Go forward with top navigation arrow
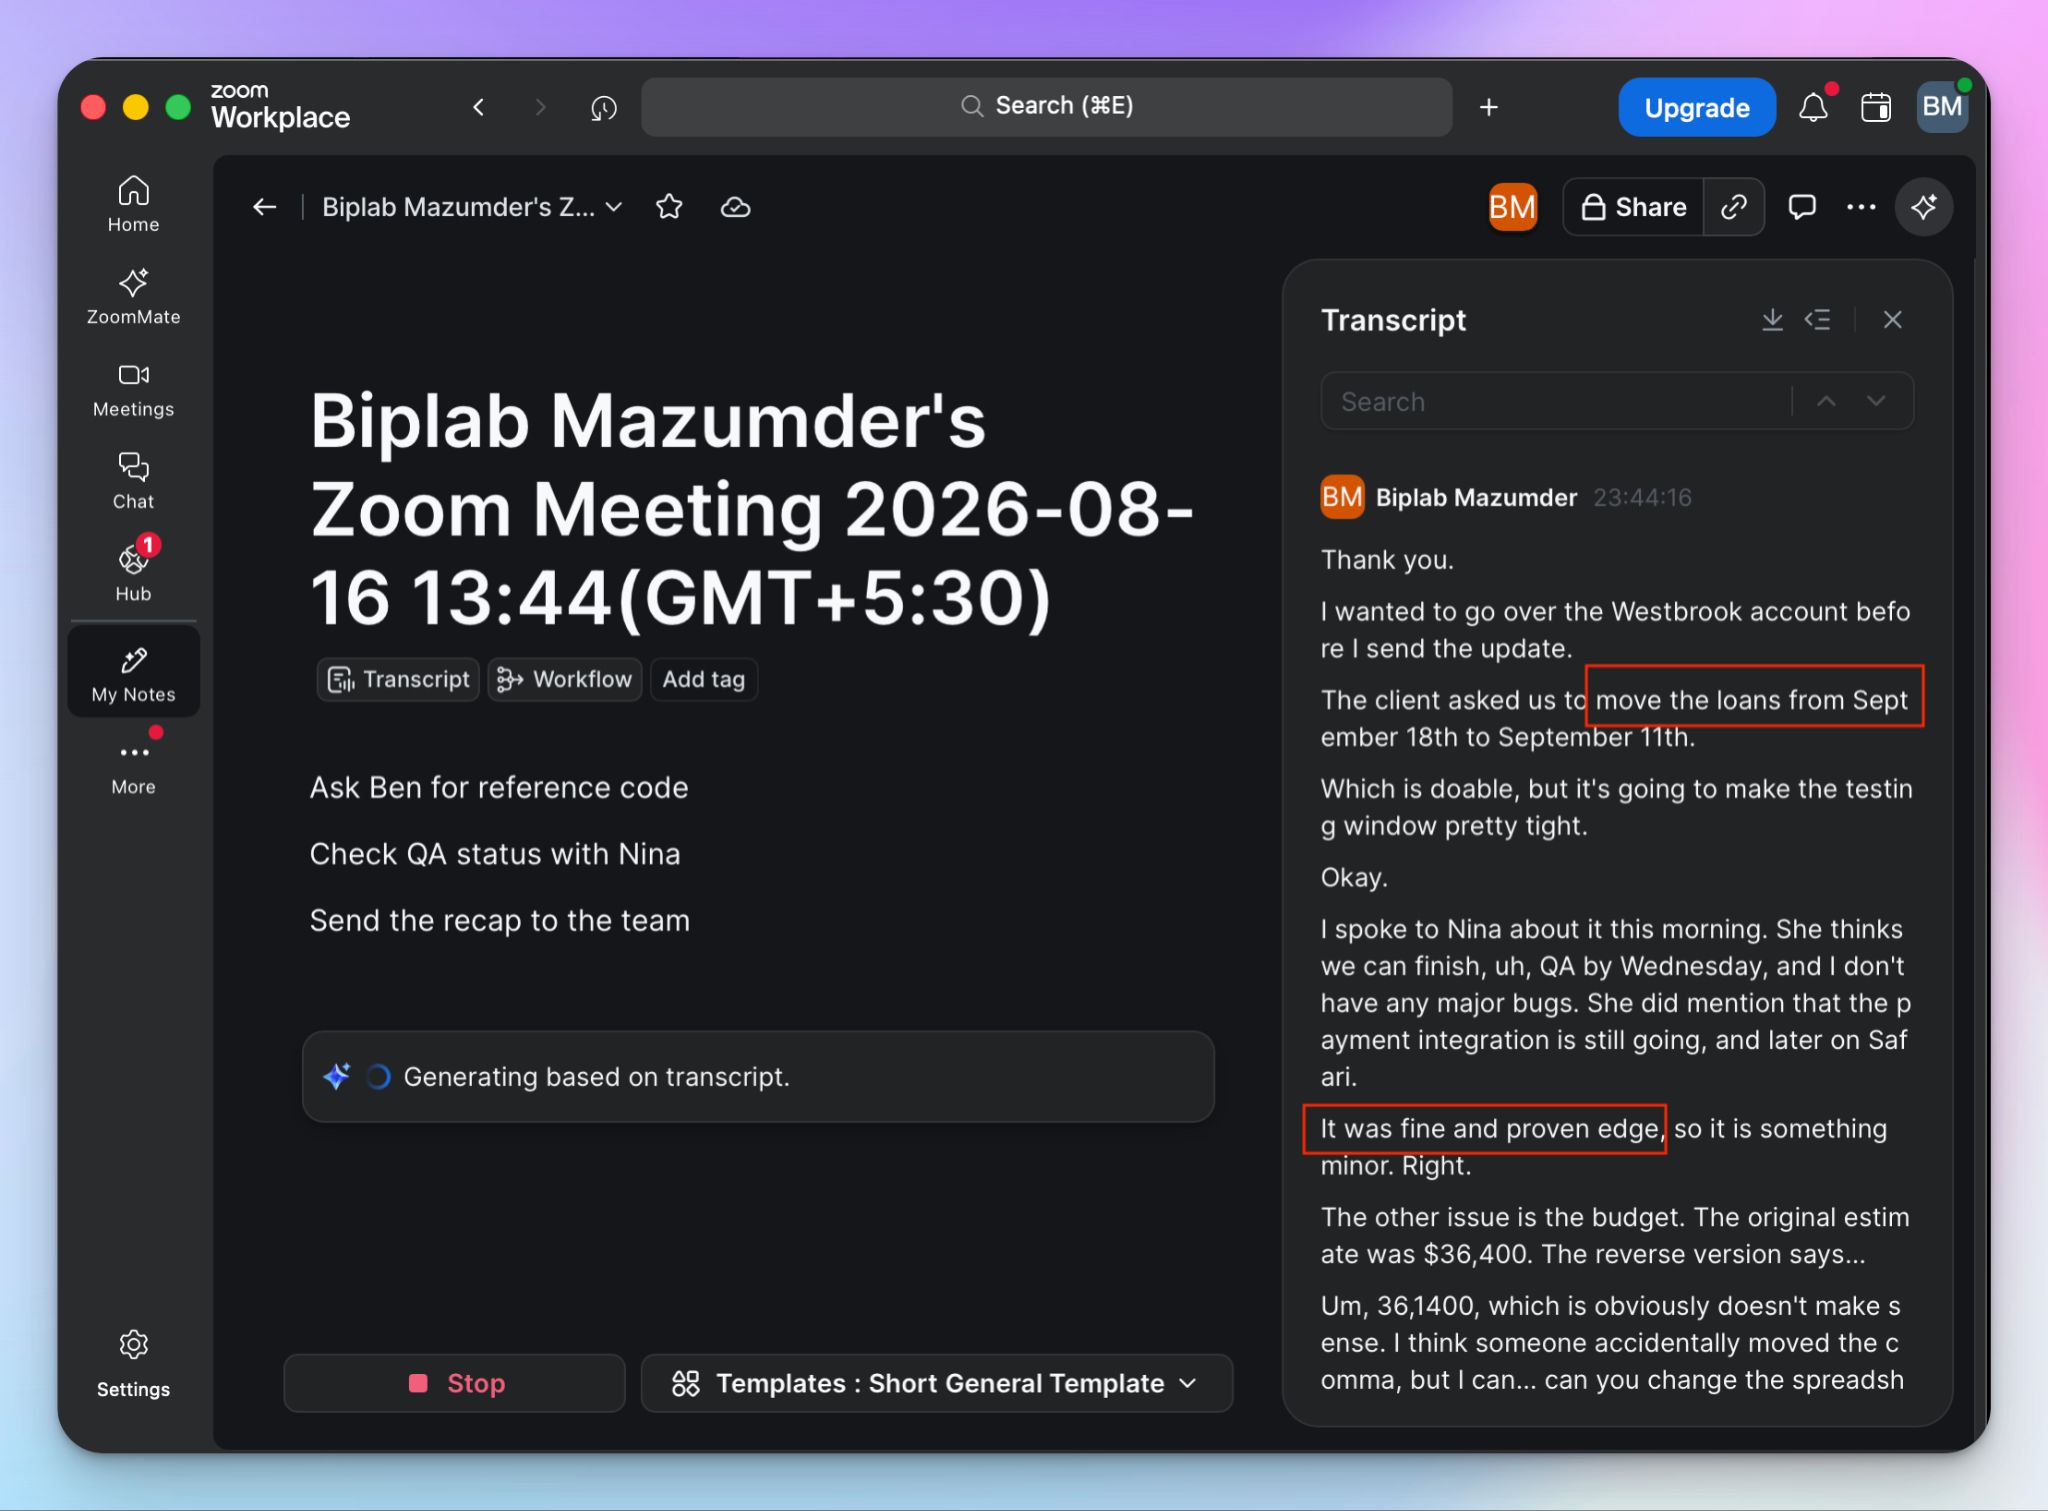 coord(541,107)
